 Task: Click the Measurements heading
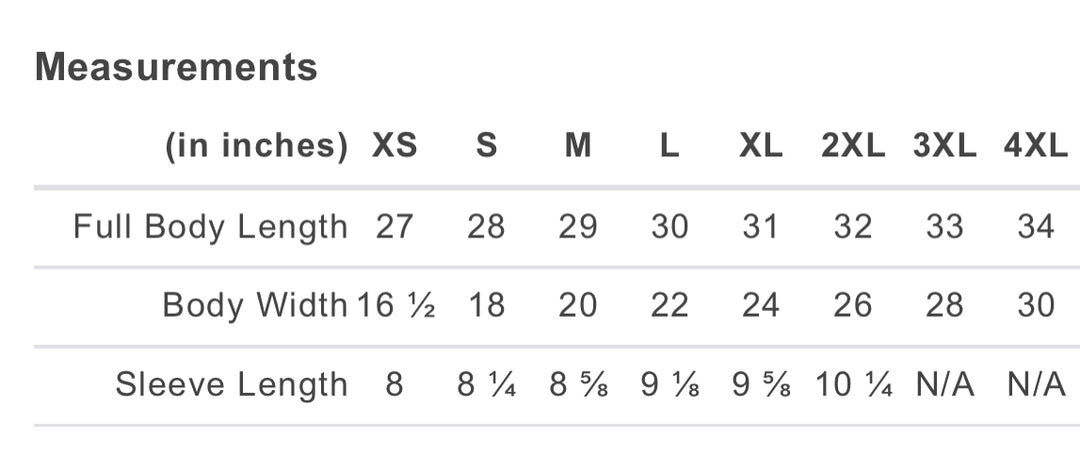click(x=176, y=67)
